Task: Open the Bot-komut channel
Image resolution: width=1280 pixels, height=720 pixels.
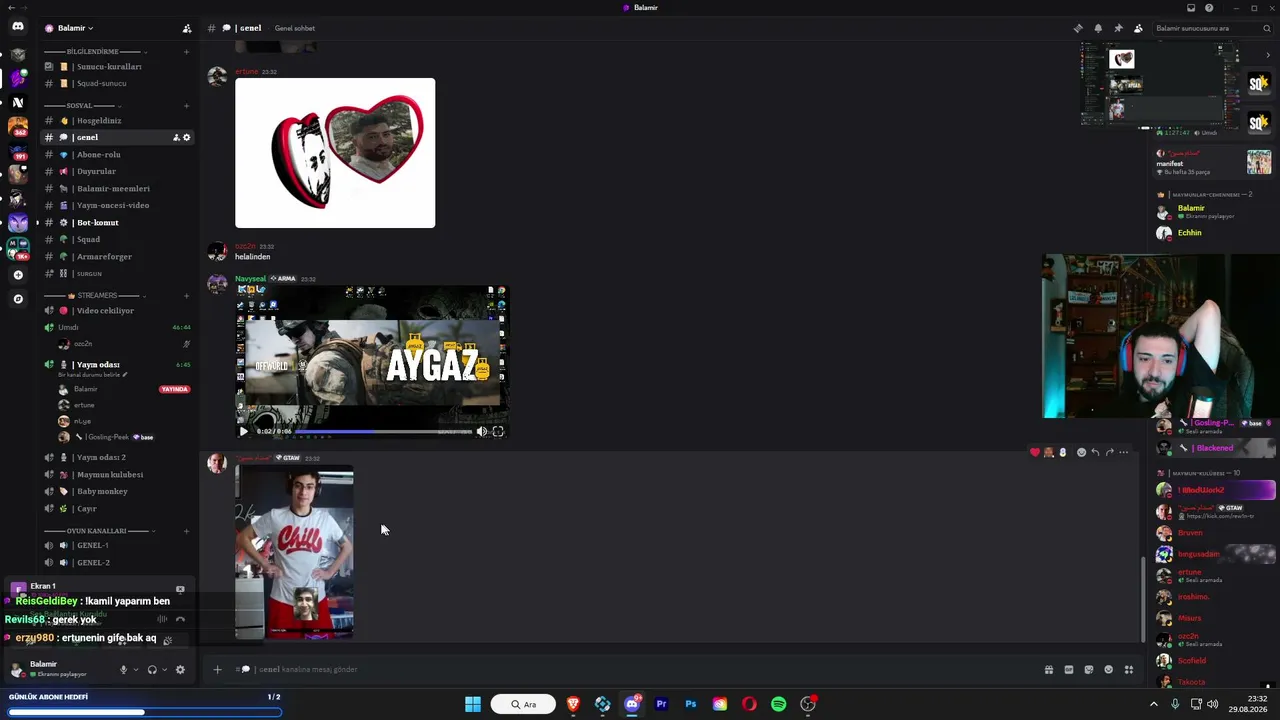Action: (x=119, y=223)
